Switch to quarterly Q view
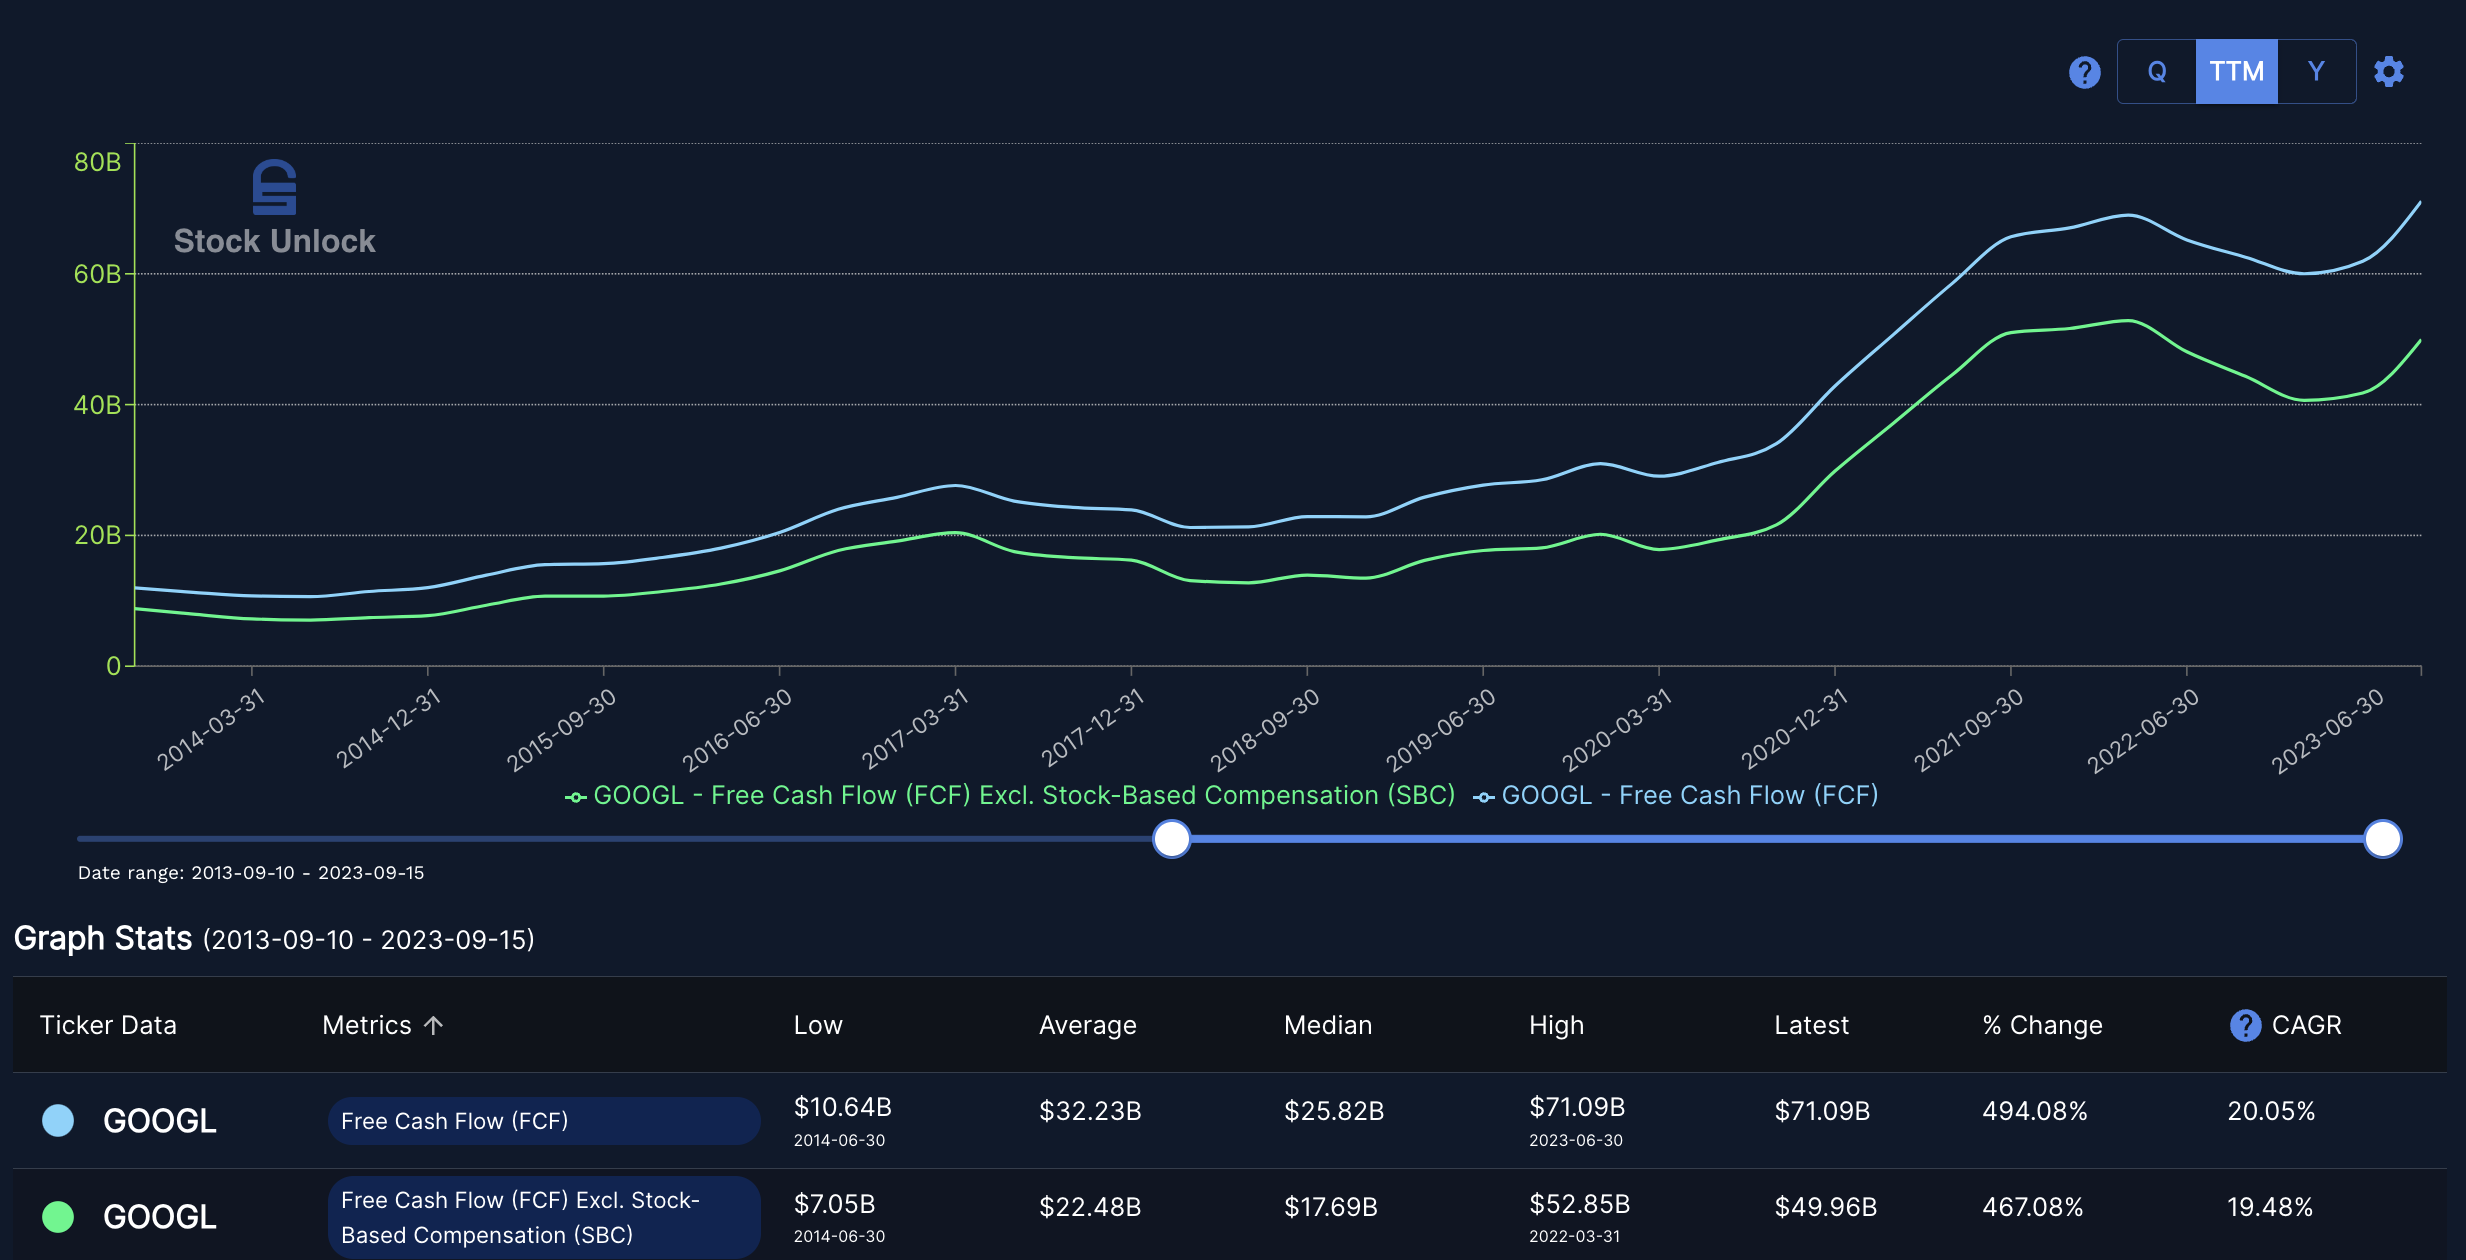The width and height of the screenshot is (2466, 1260). tap(2157, 72)
